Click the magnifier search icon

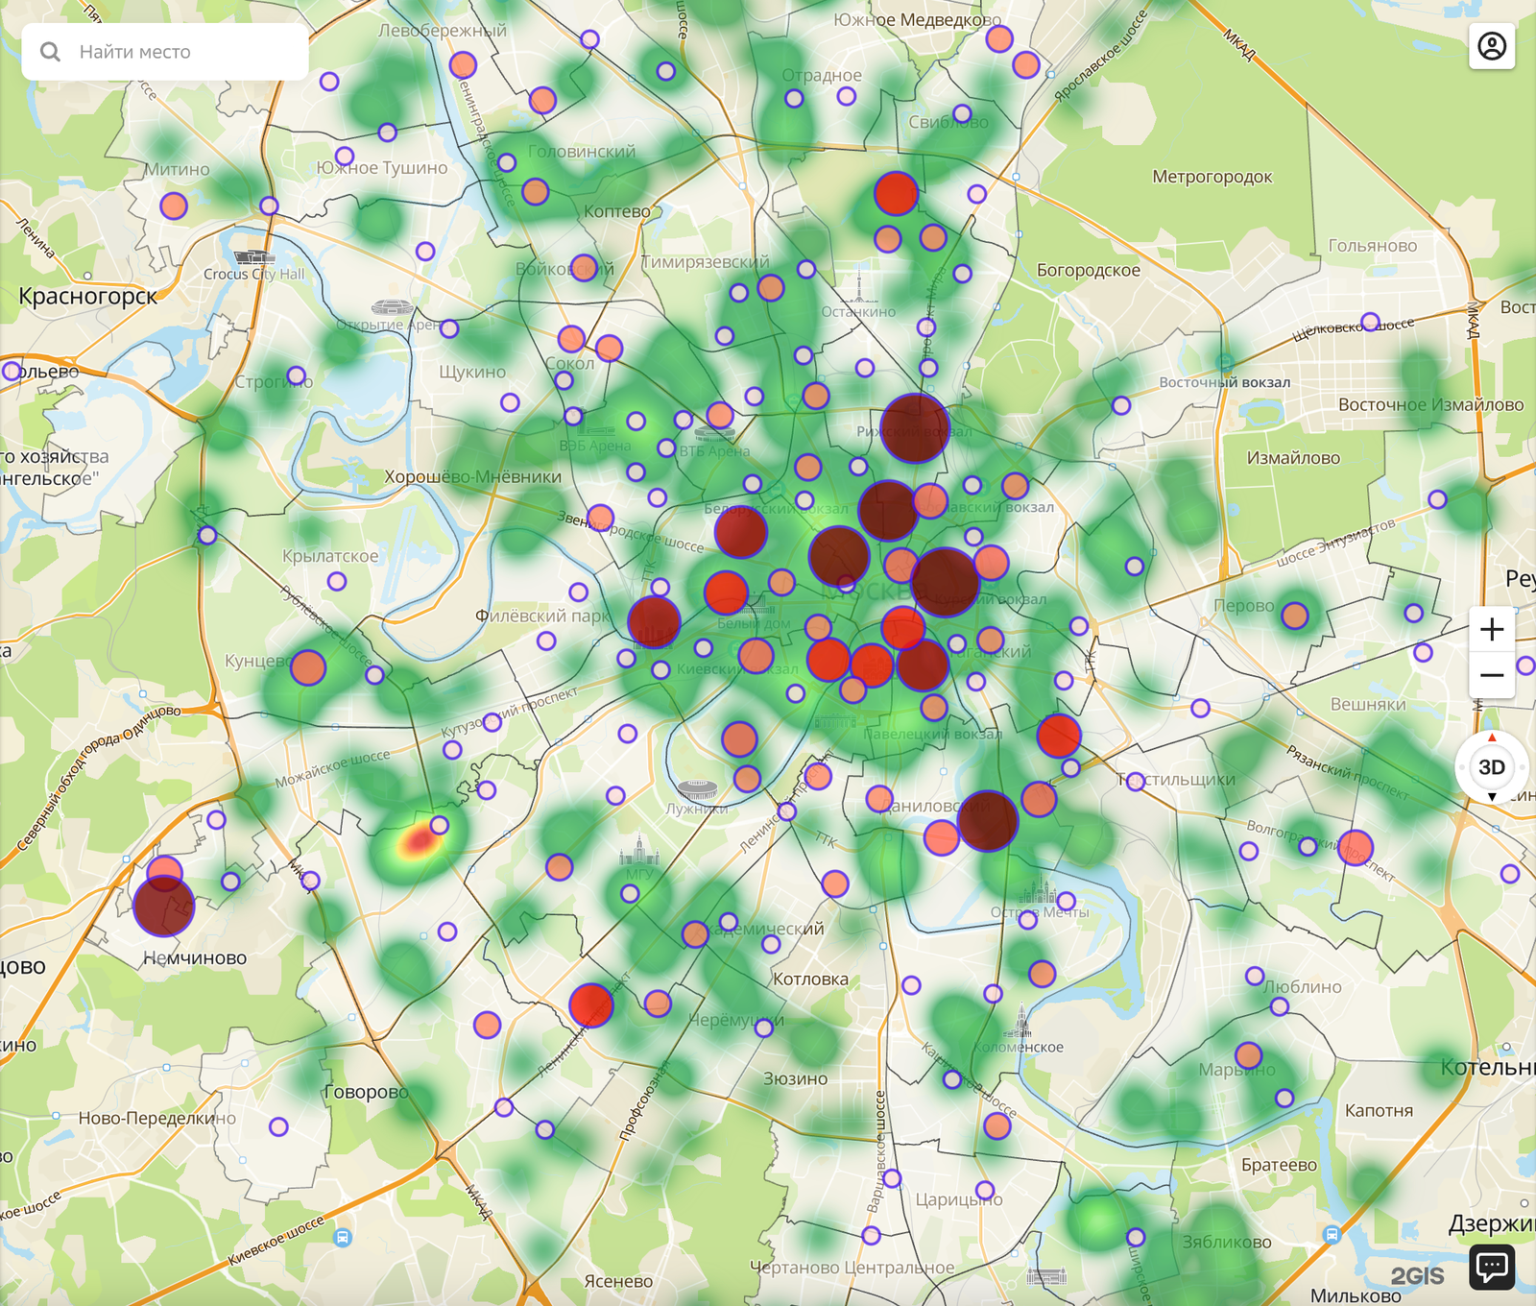coord(50,52)
